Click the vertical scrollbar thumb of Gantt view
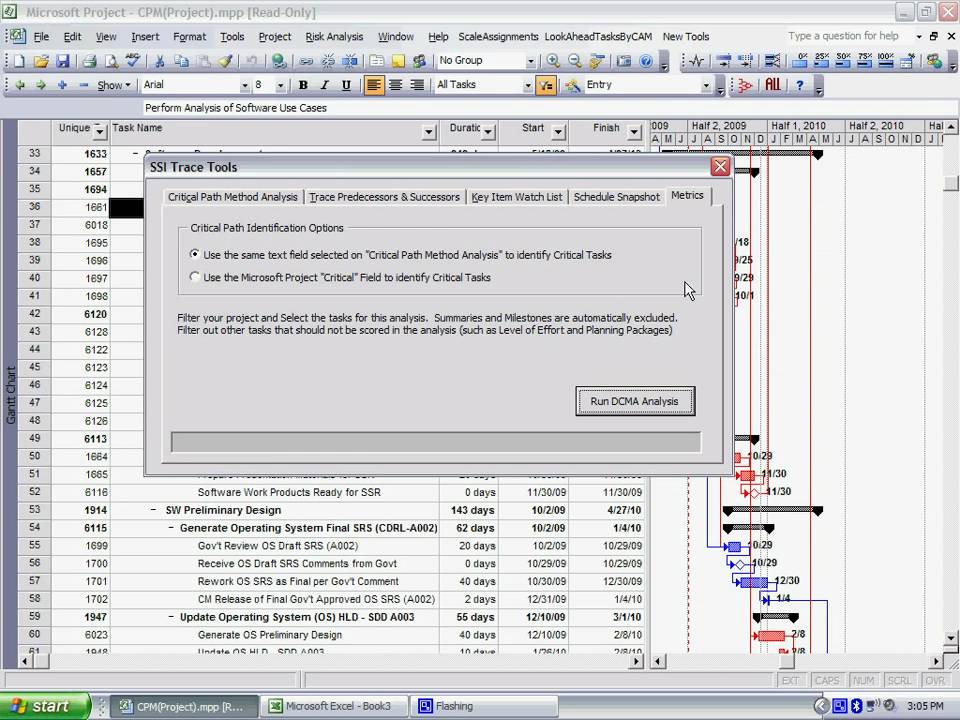This screenshot has width=960, height=720. click(x=951, y=182)
